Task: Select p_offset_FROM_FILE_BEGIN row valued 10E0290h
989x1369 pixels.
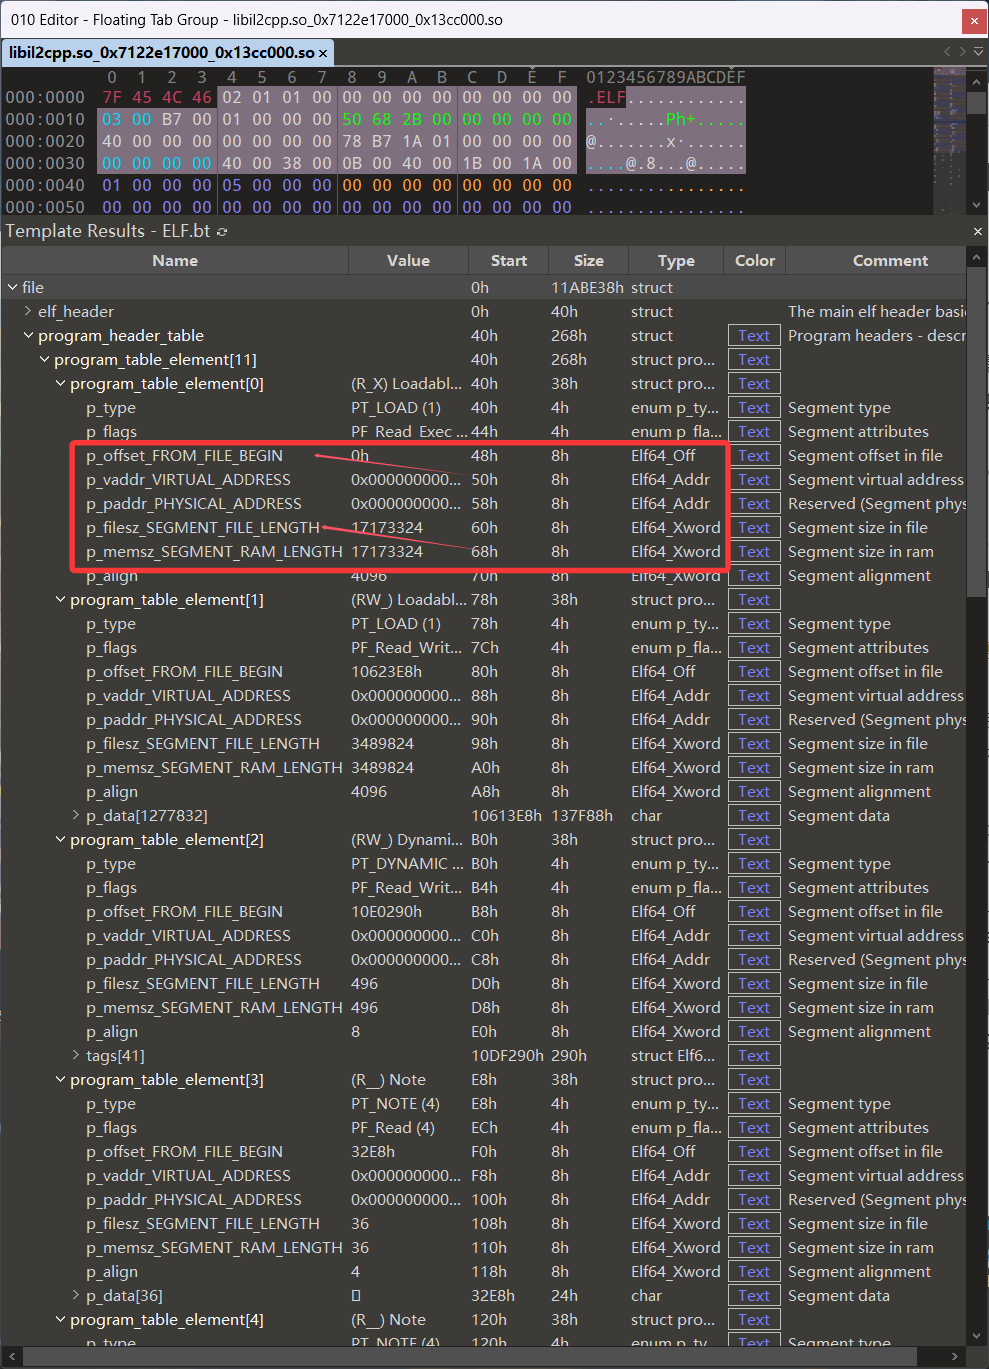Action: click(484, 912)
